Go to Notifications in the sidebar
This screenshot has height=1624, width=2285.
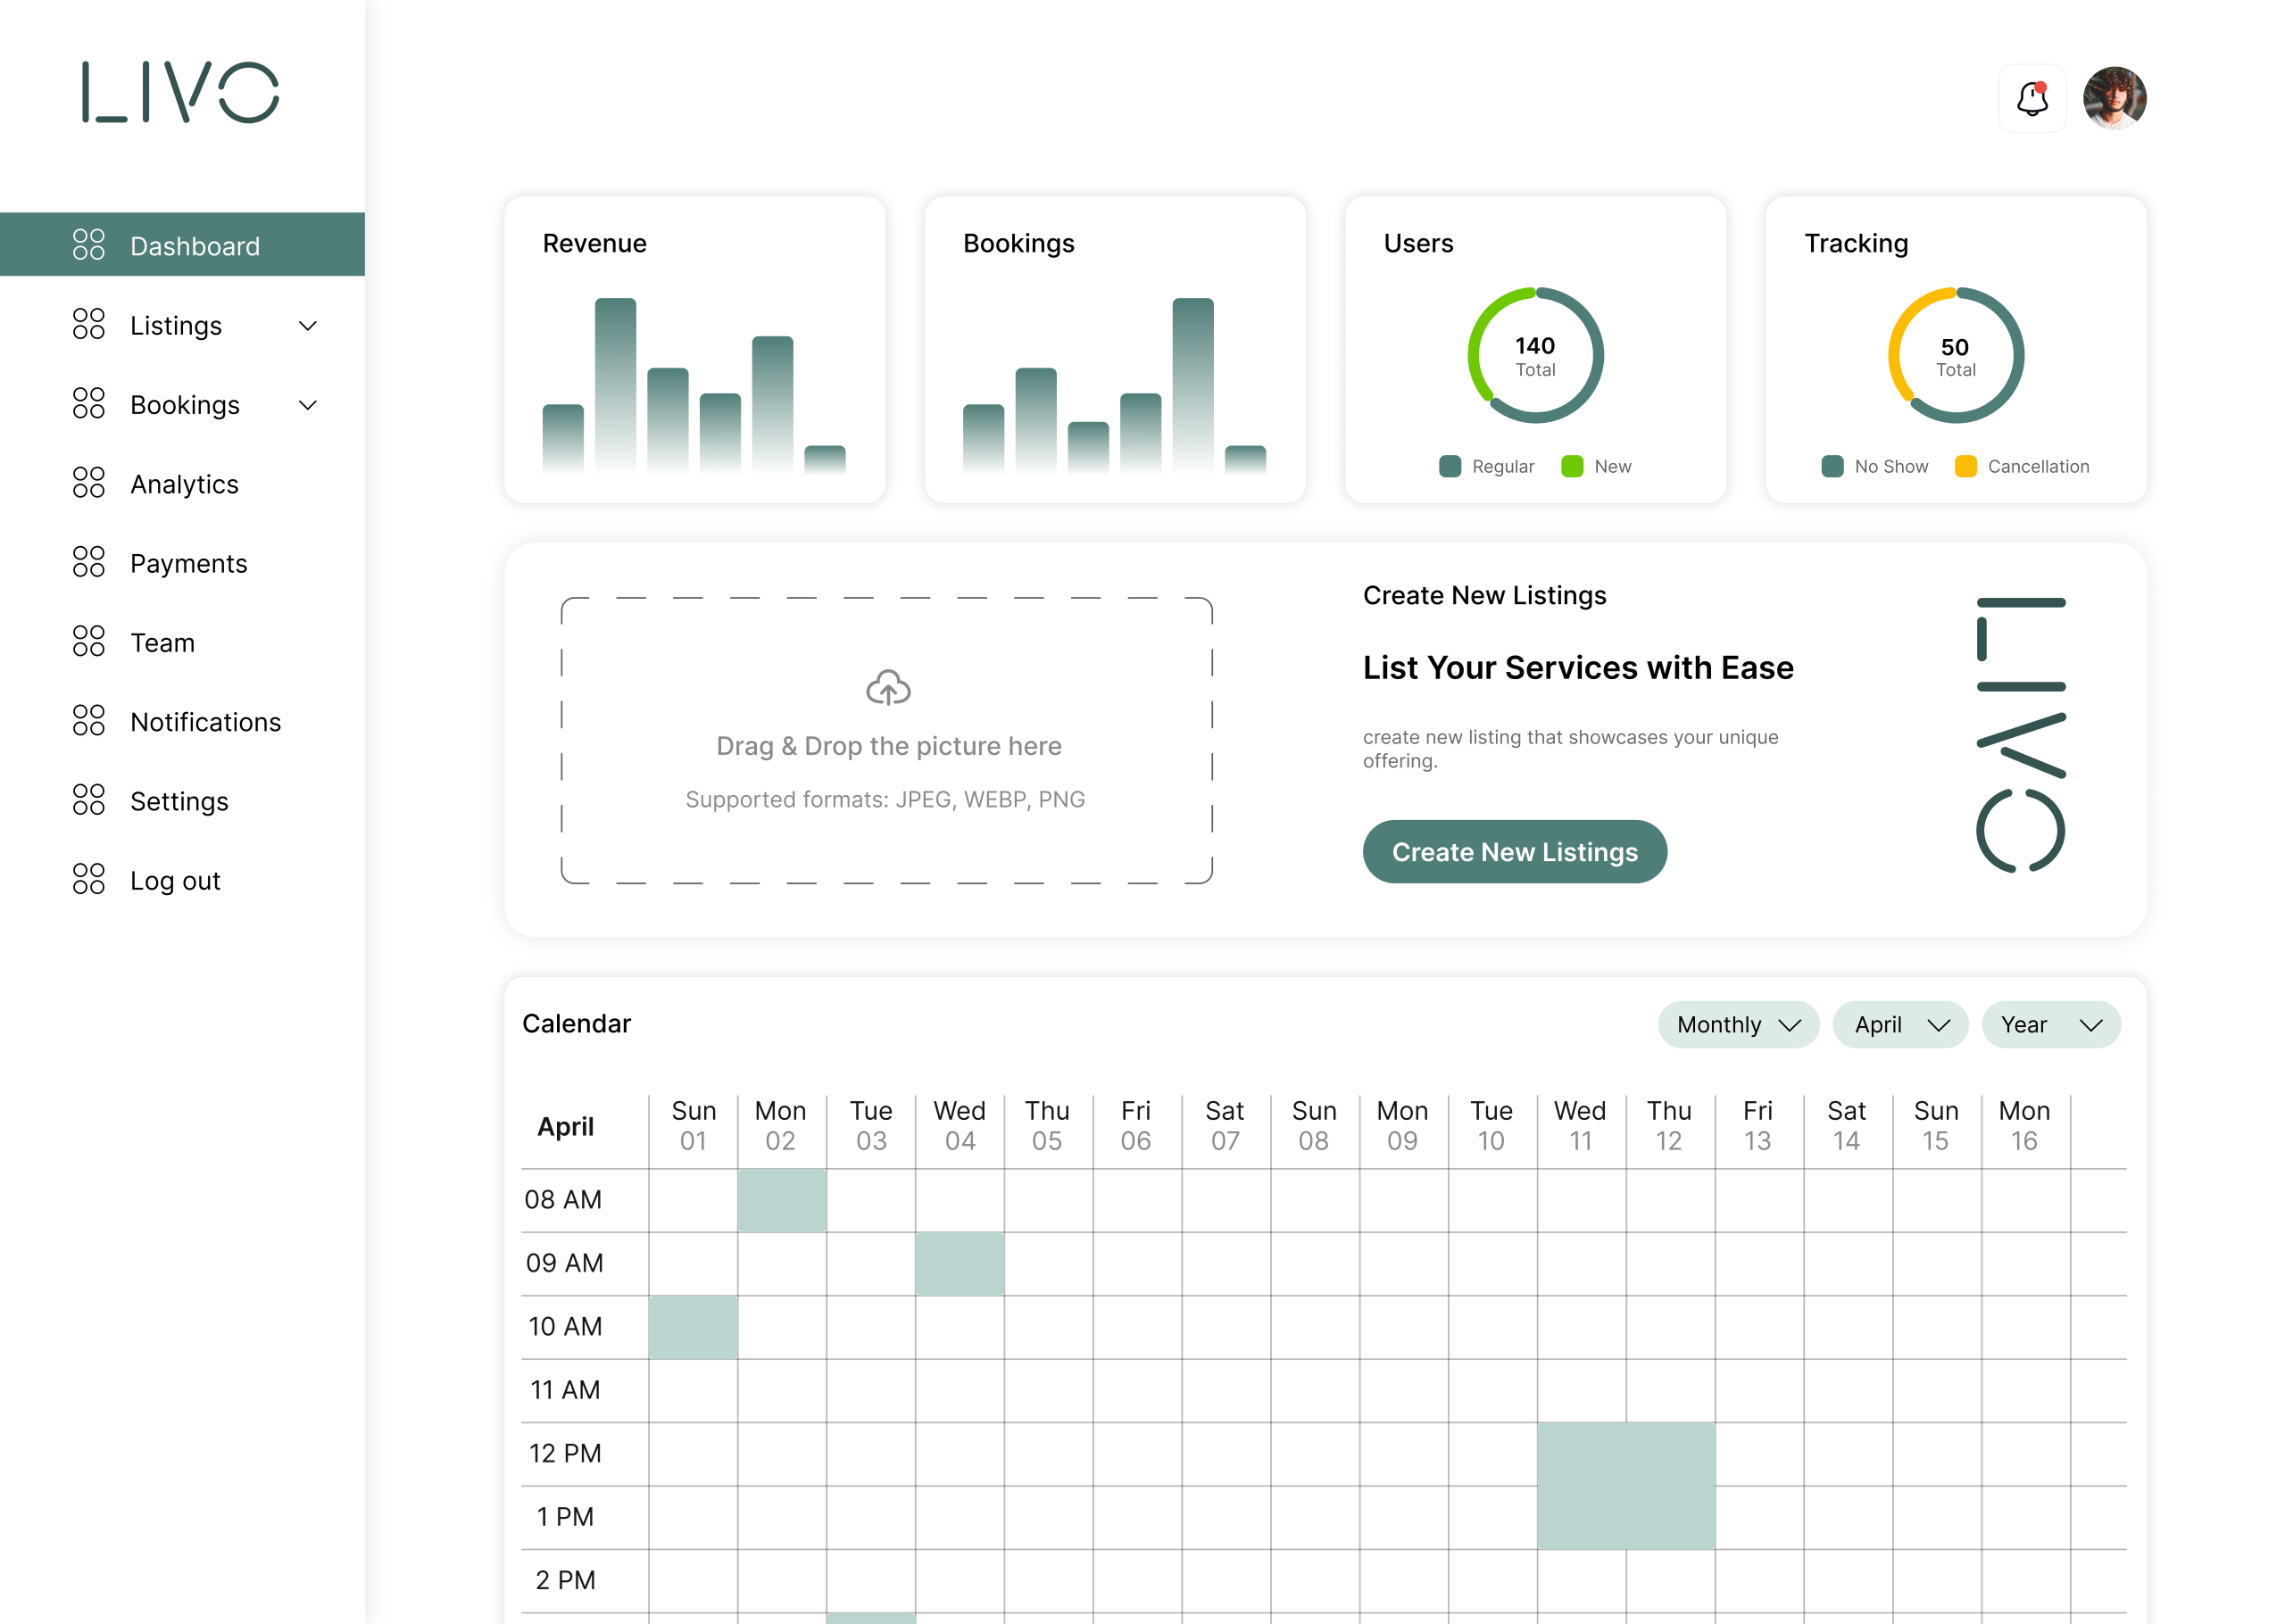coord(205,721)
